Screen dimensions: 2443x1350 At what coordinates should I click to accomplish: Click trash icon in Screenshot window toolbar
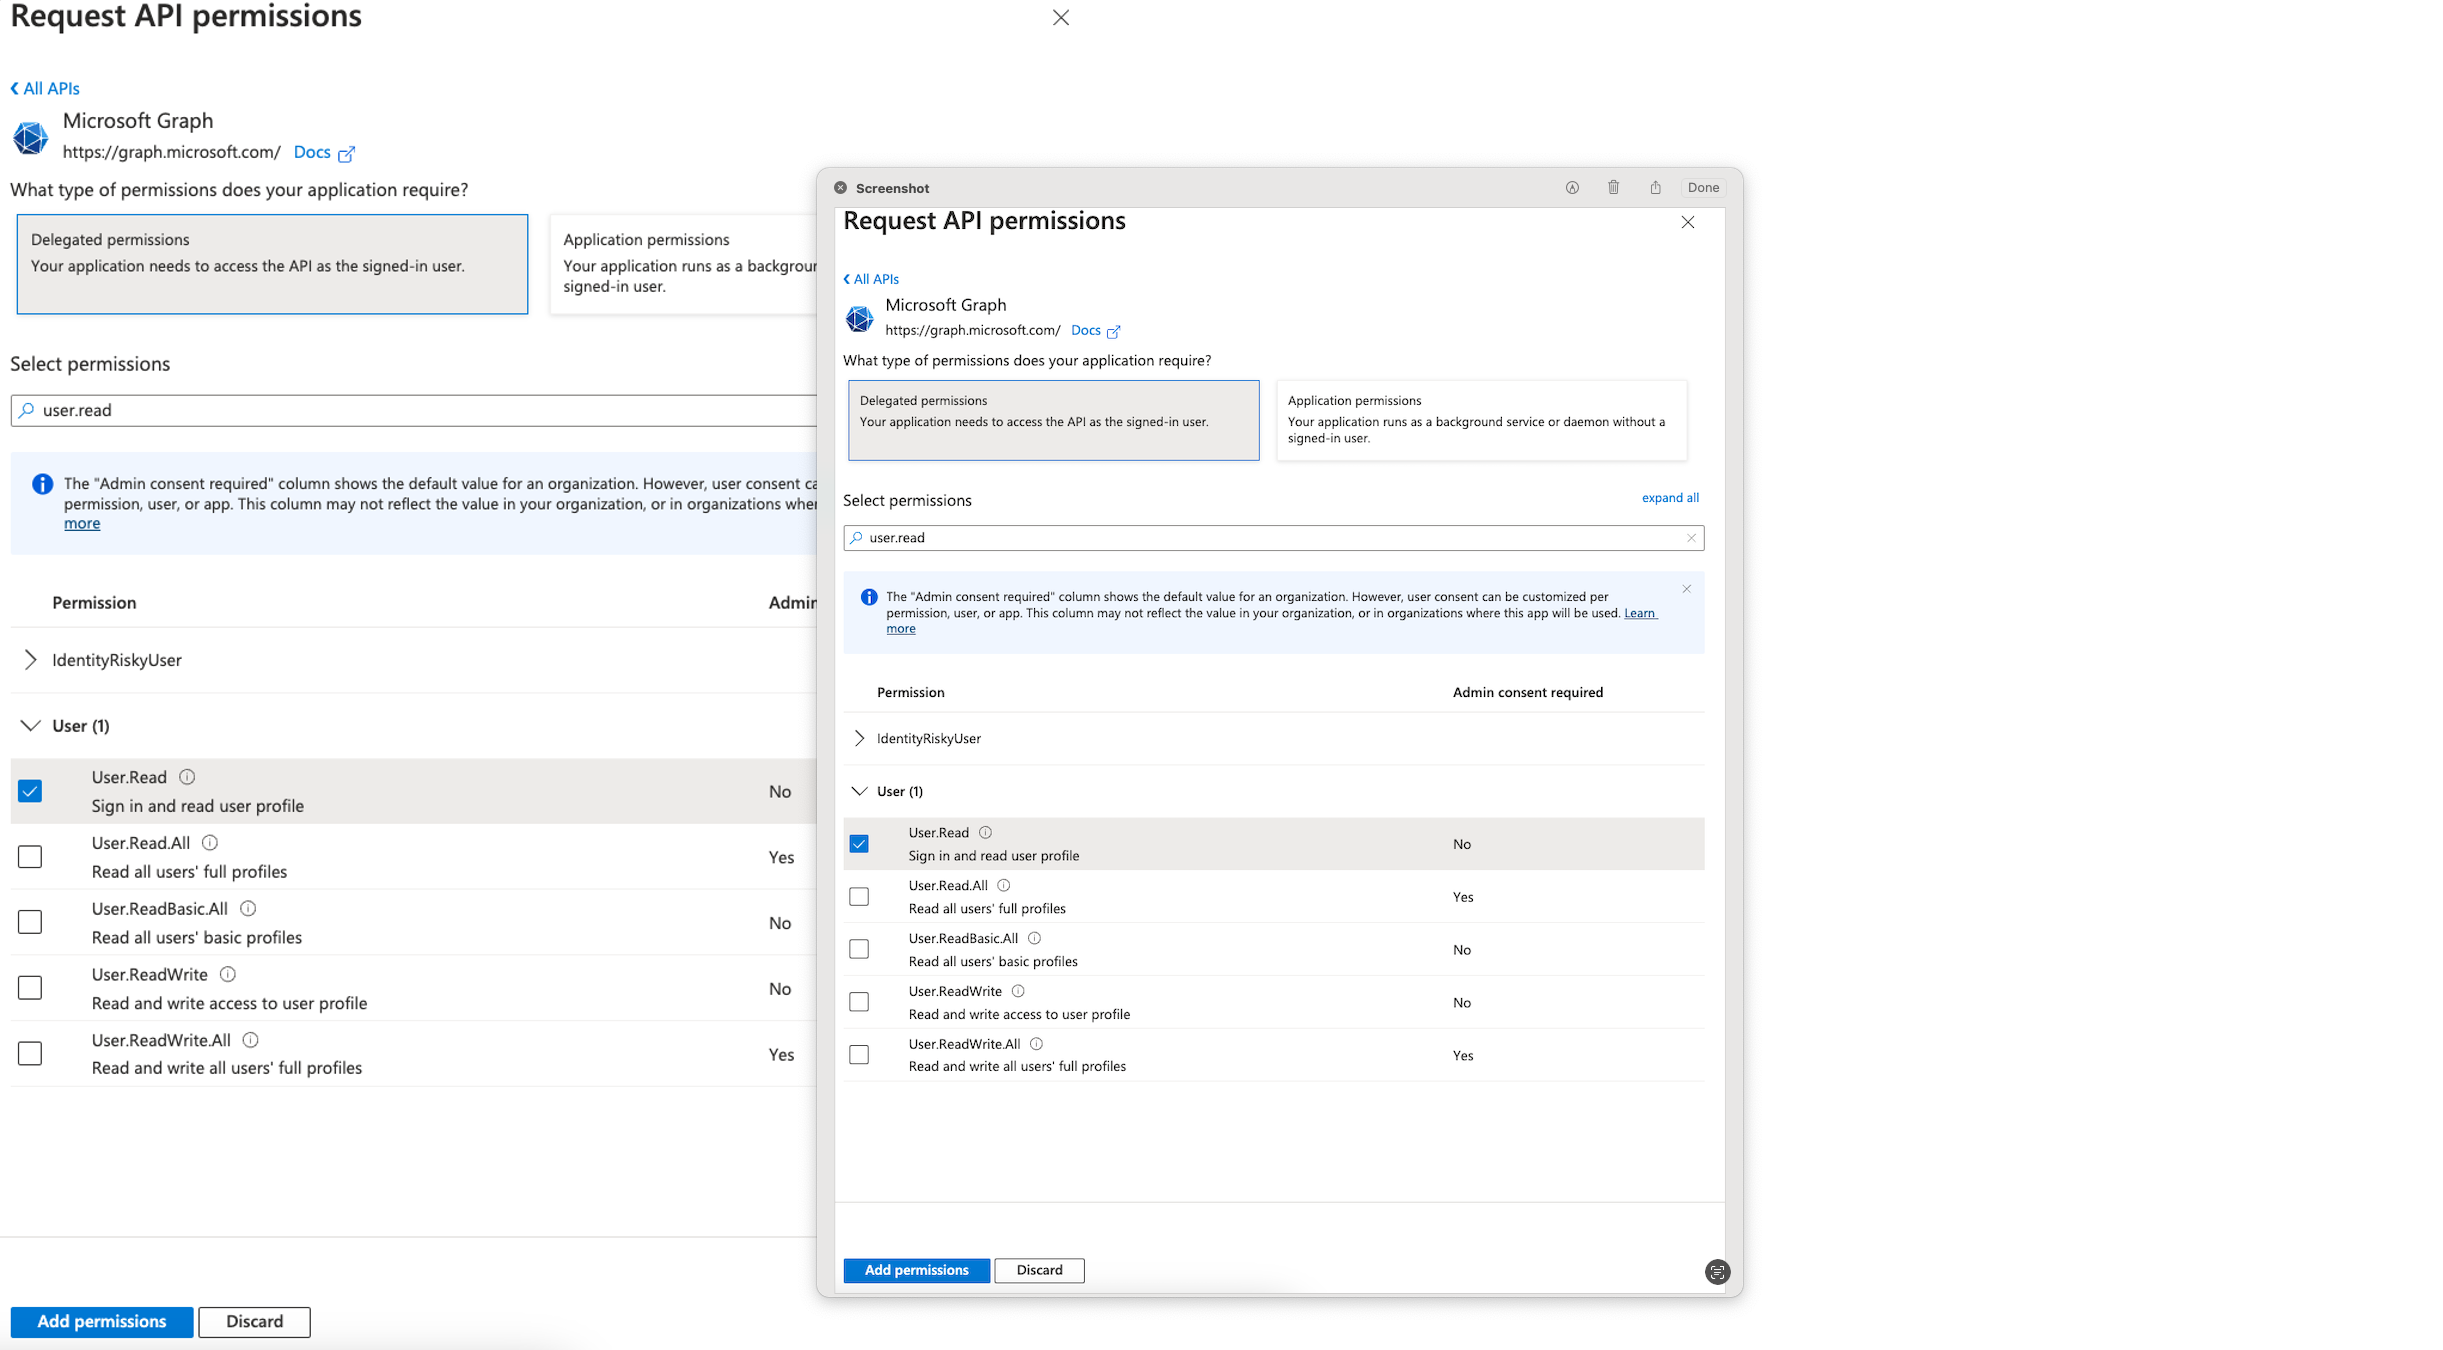click(x=1613, y=188)
